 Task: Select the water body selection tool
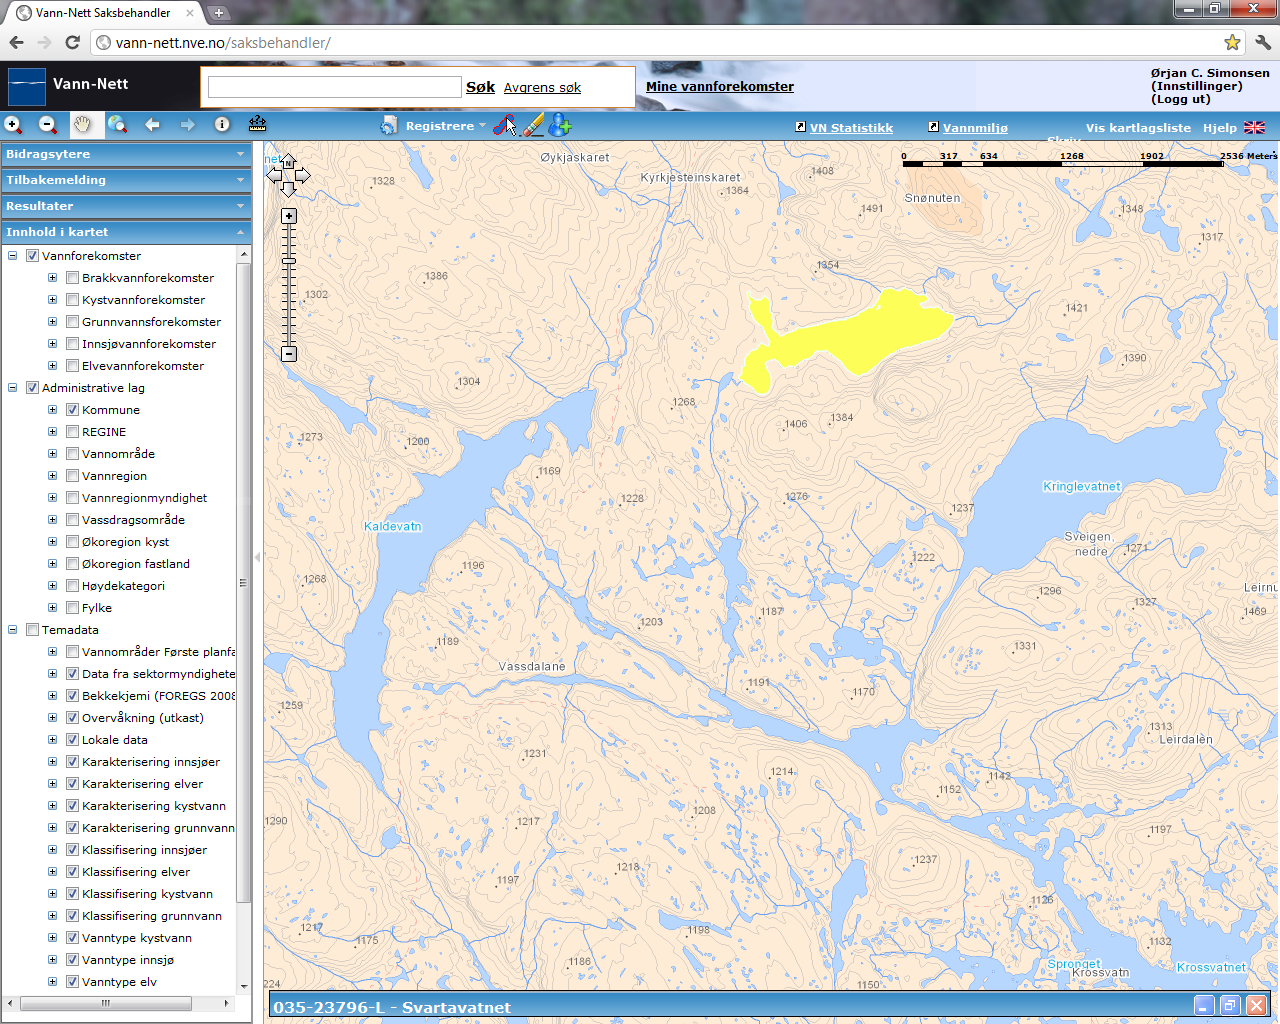(x=505, y=125)
